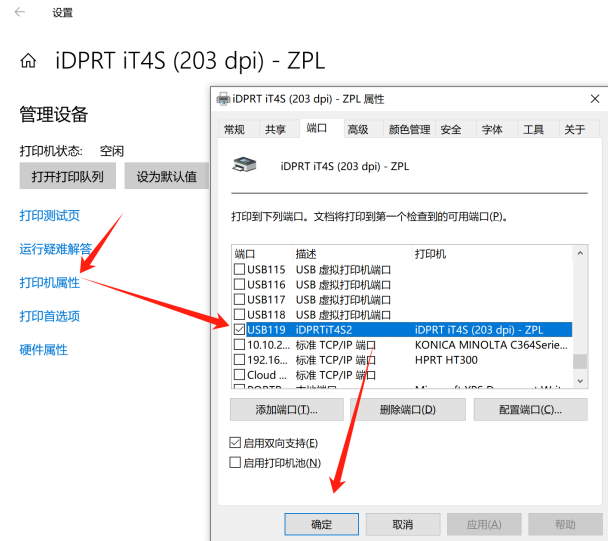
Task: Click the 描述 column header
Action: pyautogui.click(x=306, y=254)
